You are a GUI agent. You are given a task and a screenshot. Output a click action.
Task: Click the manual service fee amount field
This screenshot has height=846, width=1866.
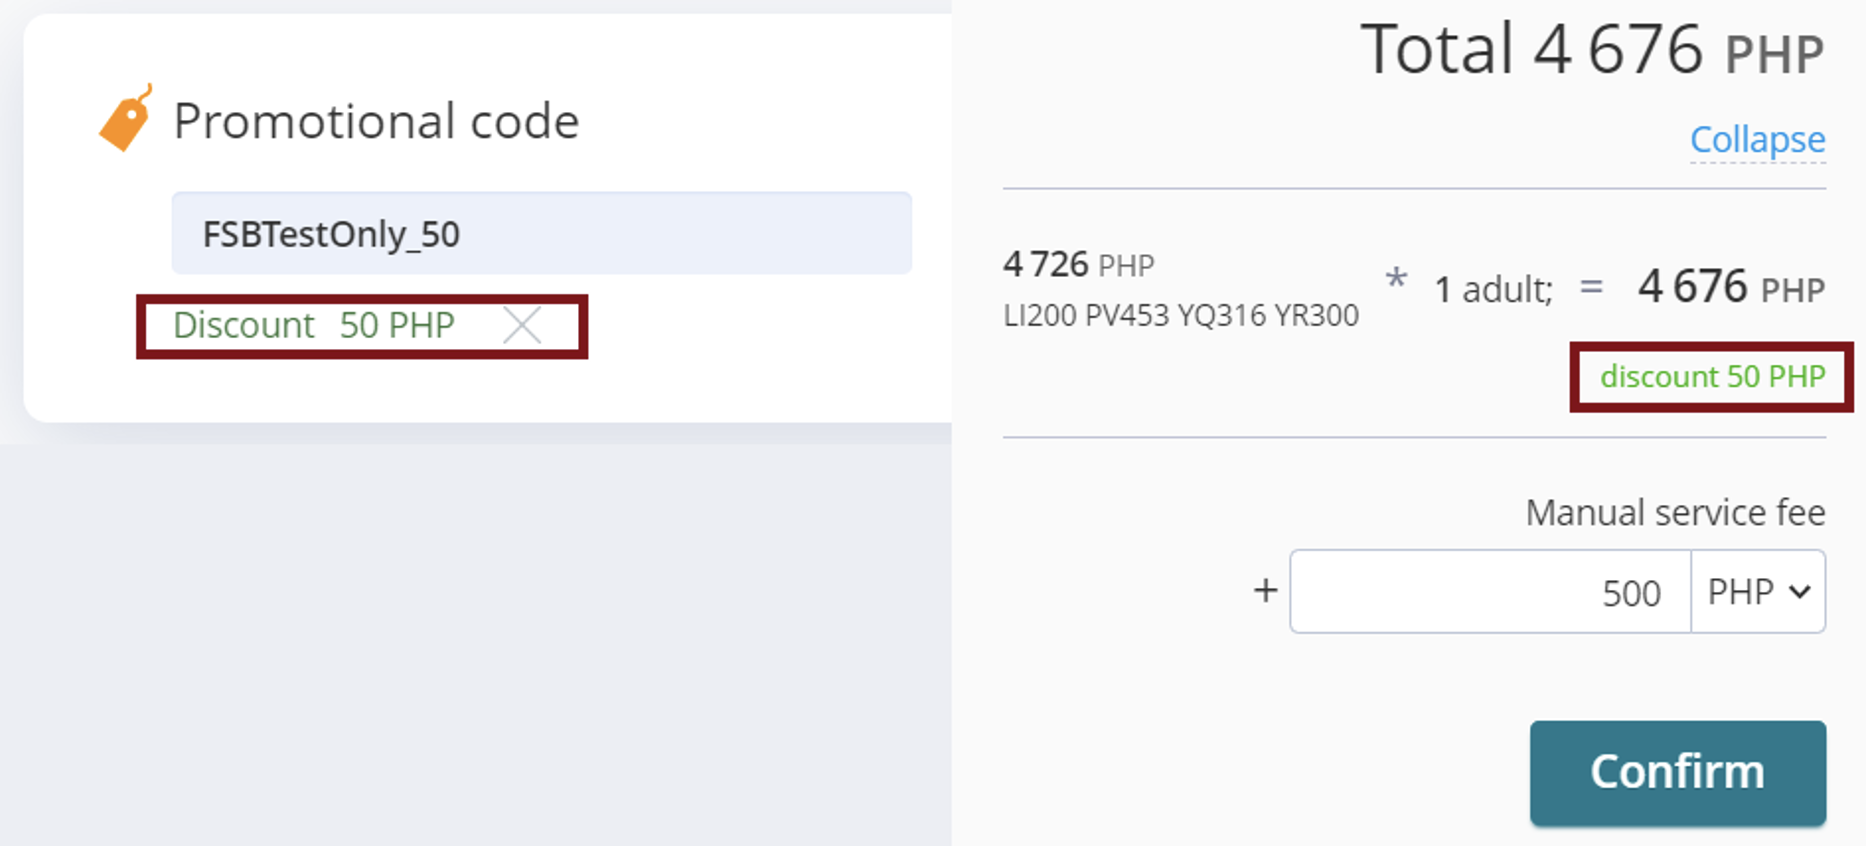point(1490,592)
